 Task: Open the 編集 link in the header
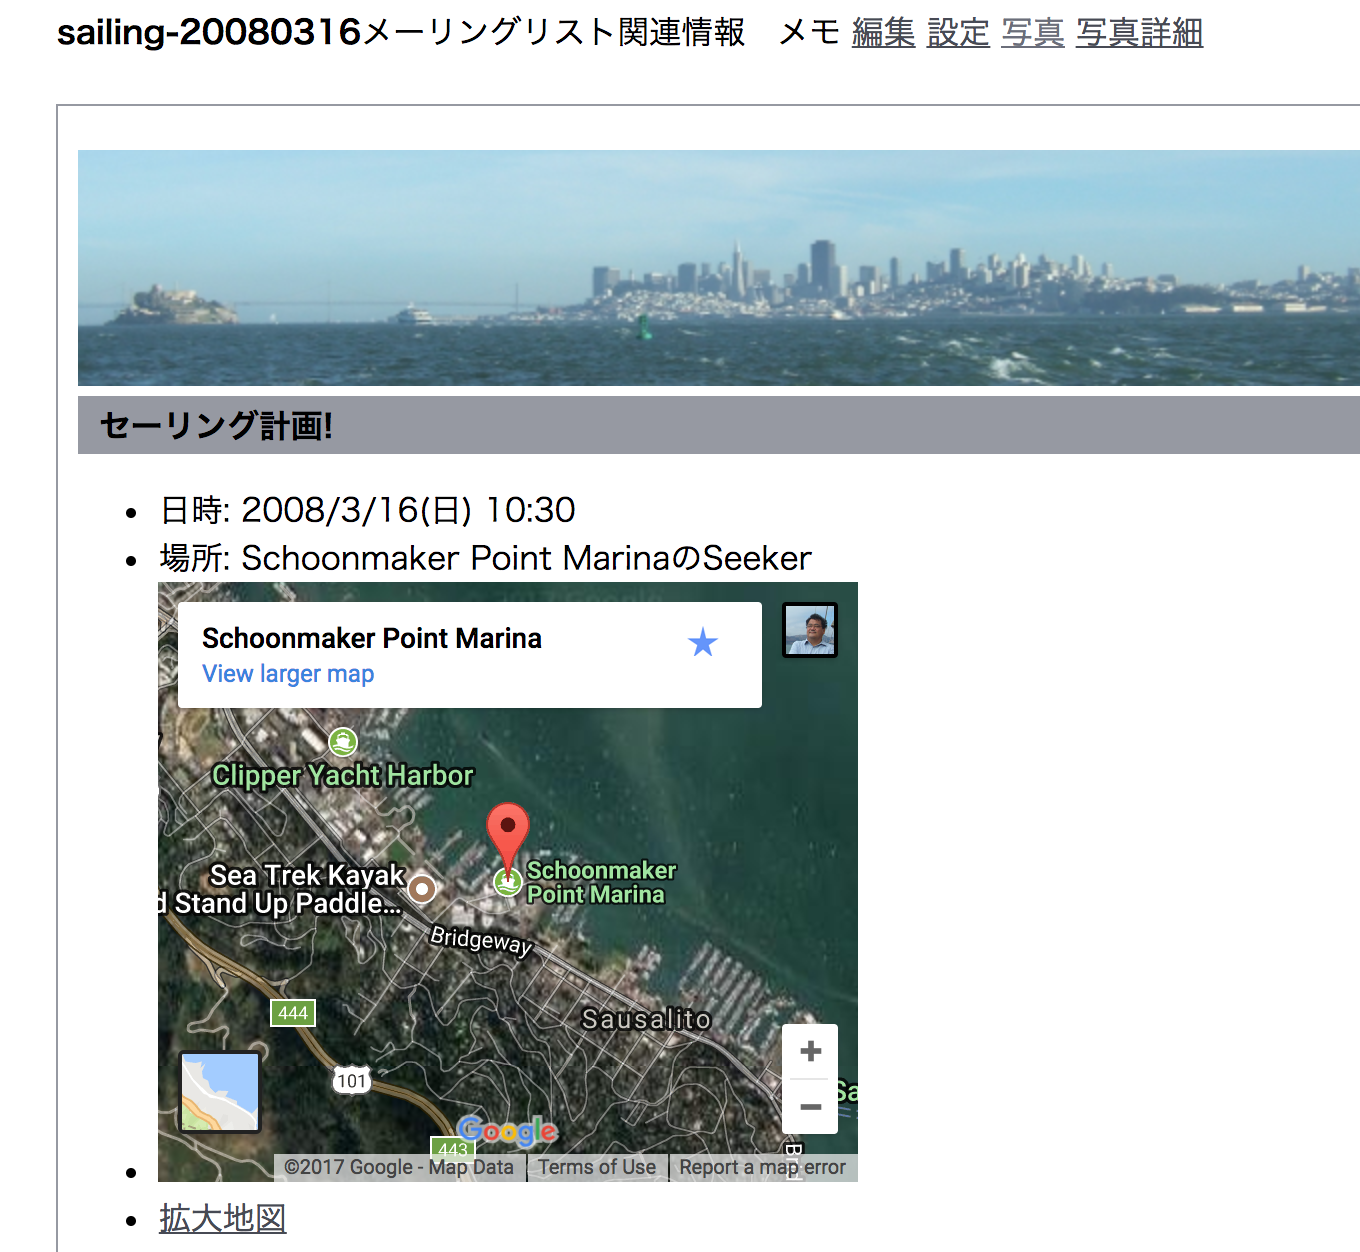coord(883,33)
